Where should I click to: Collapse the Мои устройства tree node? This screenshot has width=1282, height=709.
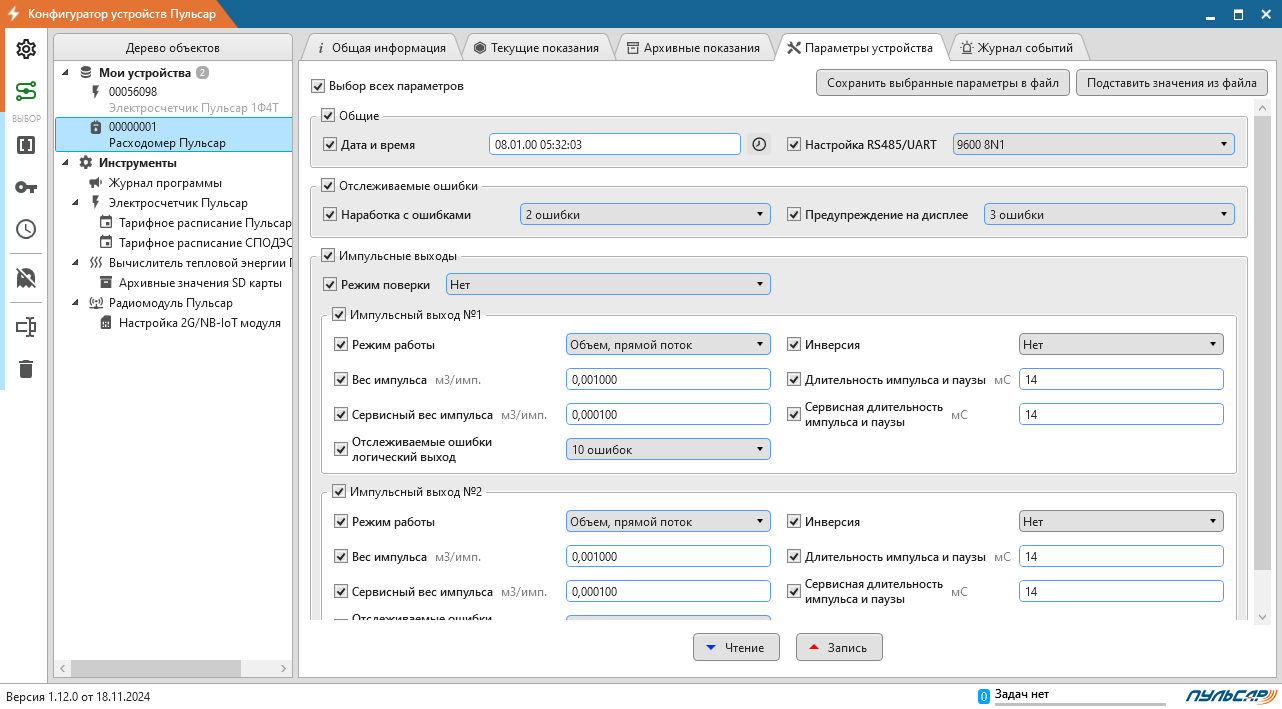66,73
